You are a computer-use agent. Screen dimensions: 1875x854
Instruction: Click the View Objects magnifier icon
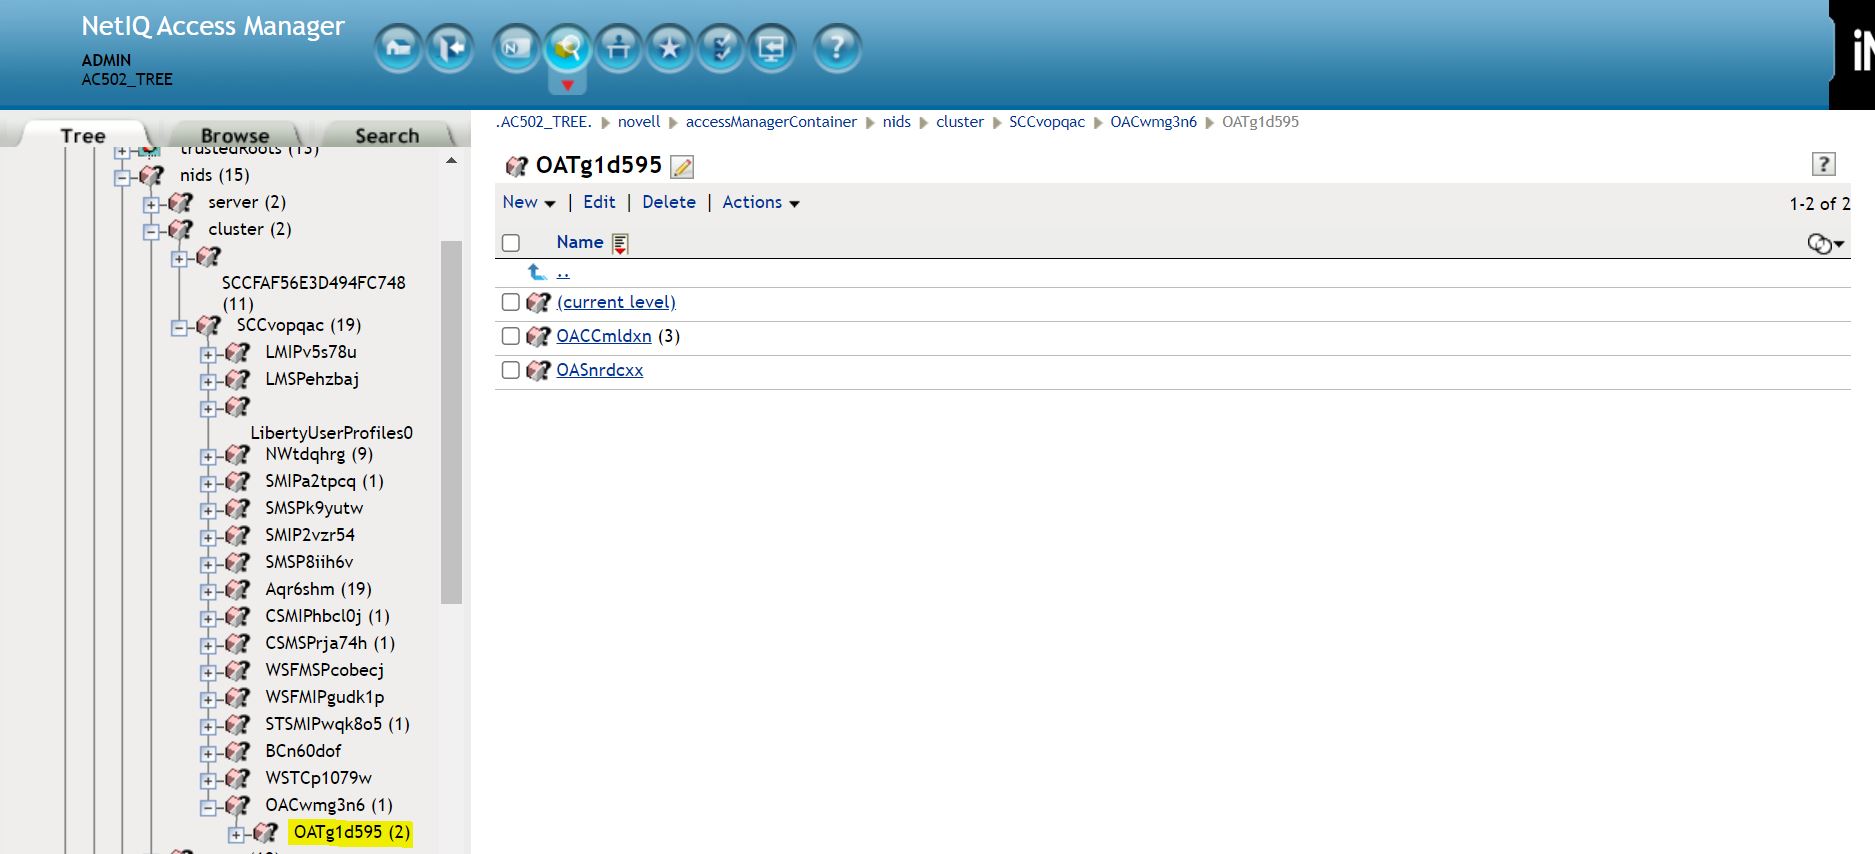[x=567, y=48]
